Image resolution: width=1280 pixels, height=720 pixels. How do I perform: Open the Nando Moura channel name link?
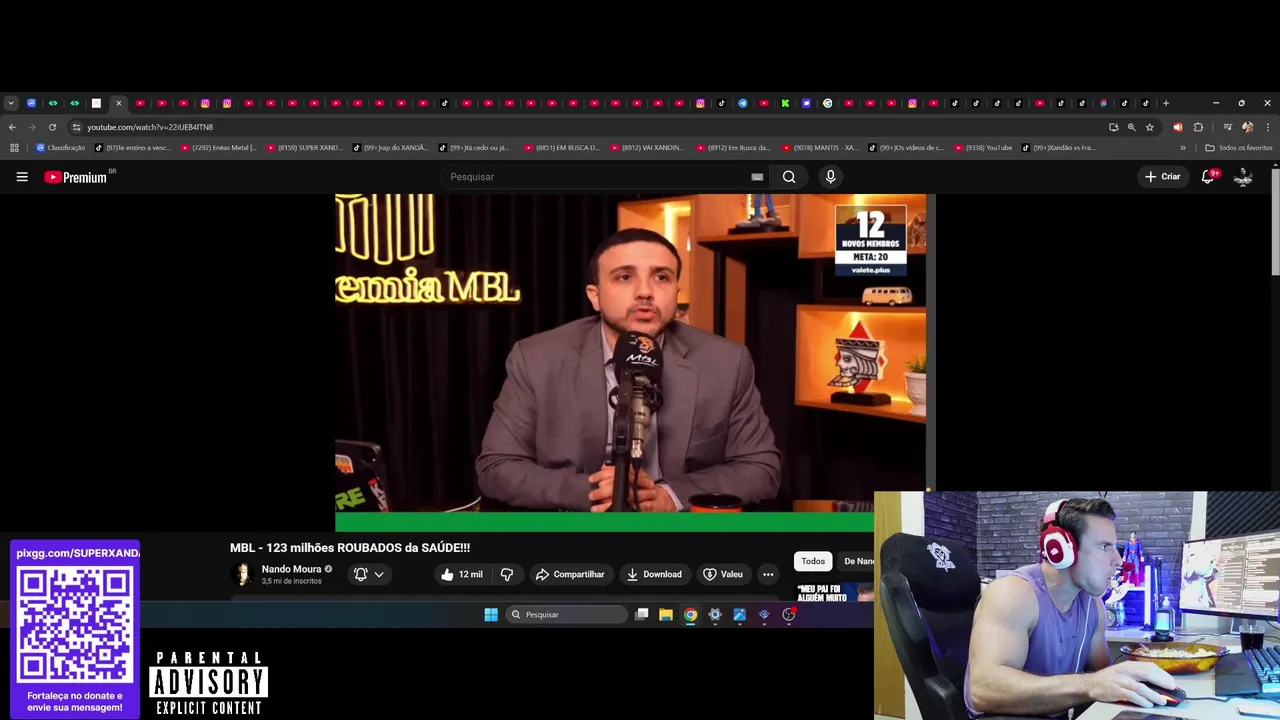pos(291,569)
